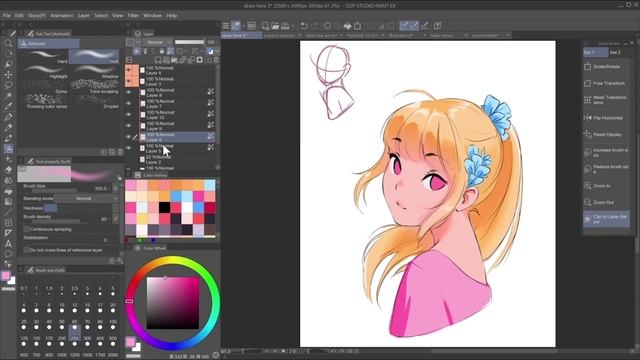Click Zoom In in Quick Access

point(606,186)
